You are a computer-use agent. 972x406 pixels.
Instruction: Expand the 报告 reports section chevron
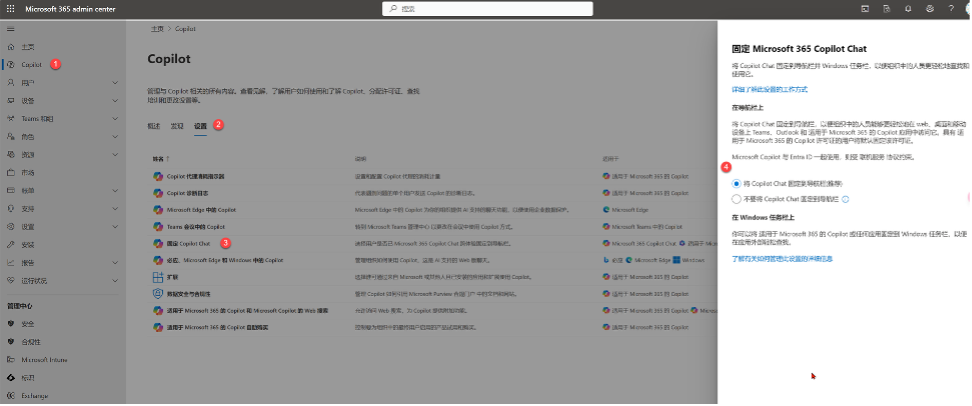pyautogui.click(x=115, y=262)
